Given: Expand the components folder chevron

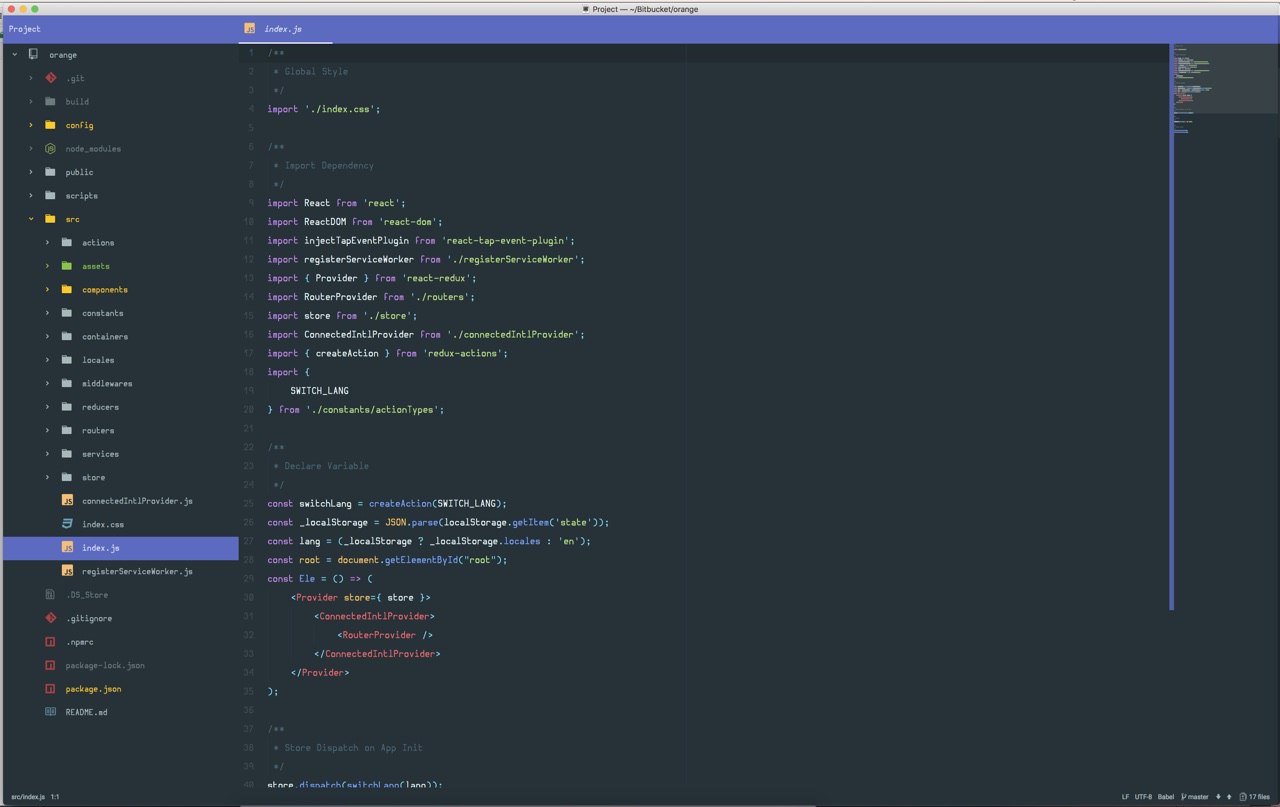Looking at the screenshot, I should point(47,290).
